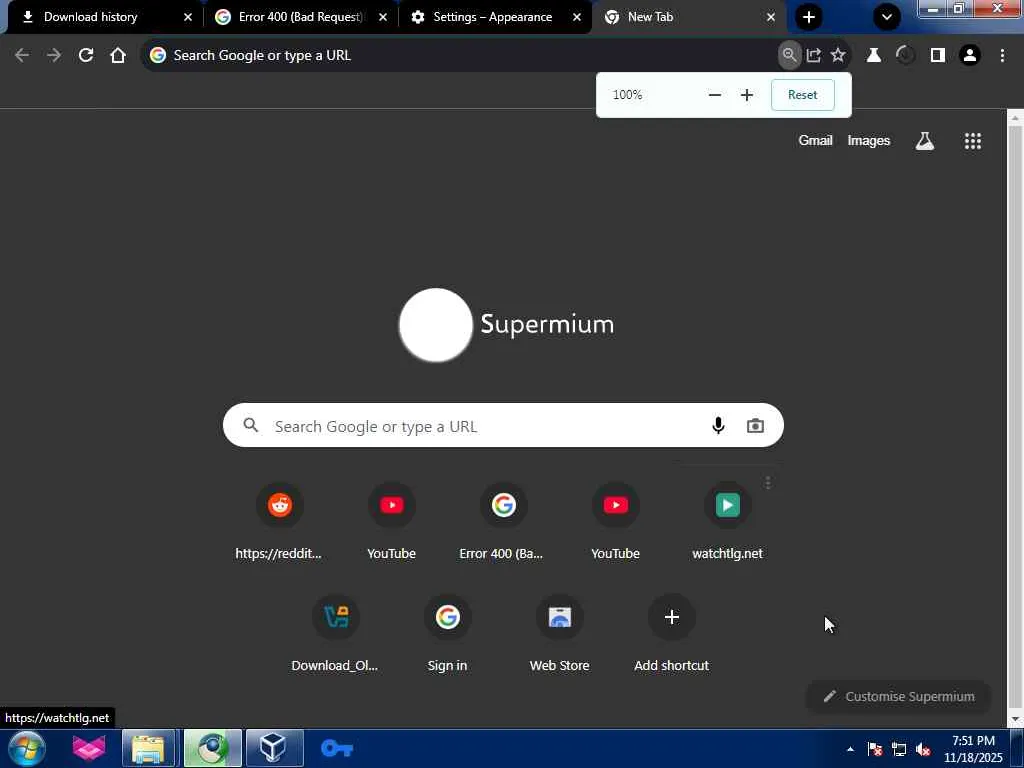The height and width of the screenshot is (768, 1024).
Task: Open Search Labs flask on the page
Action: (925, 141)
